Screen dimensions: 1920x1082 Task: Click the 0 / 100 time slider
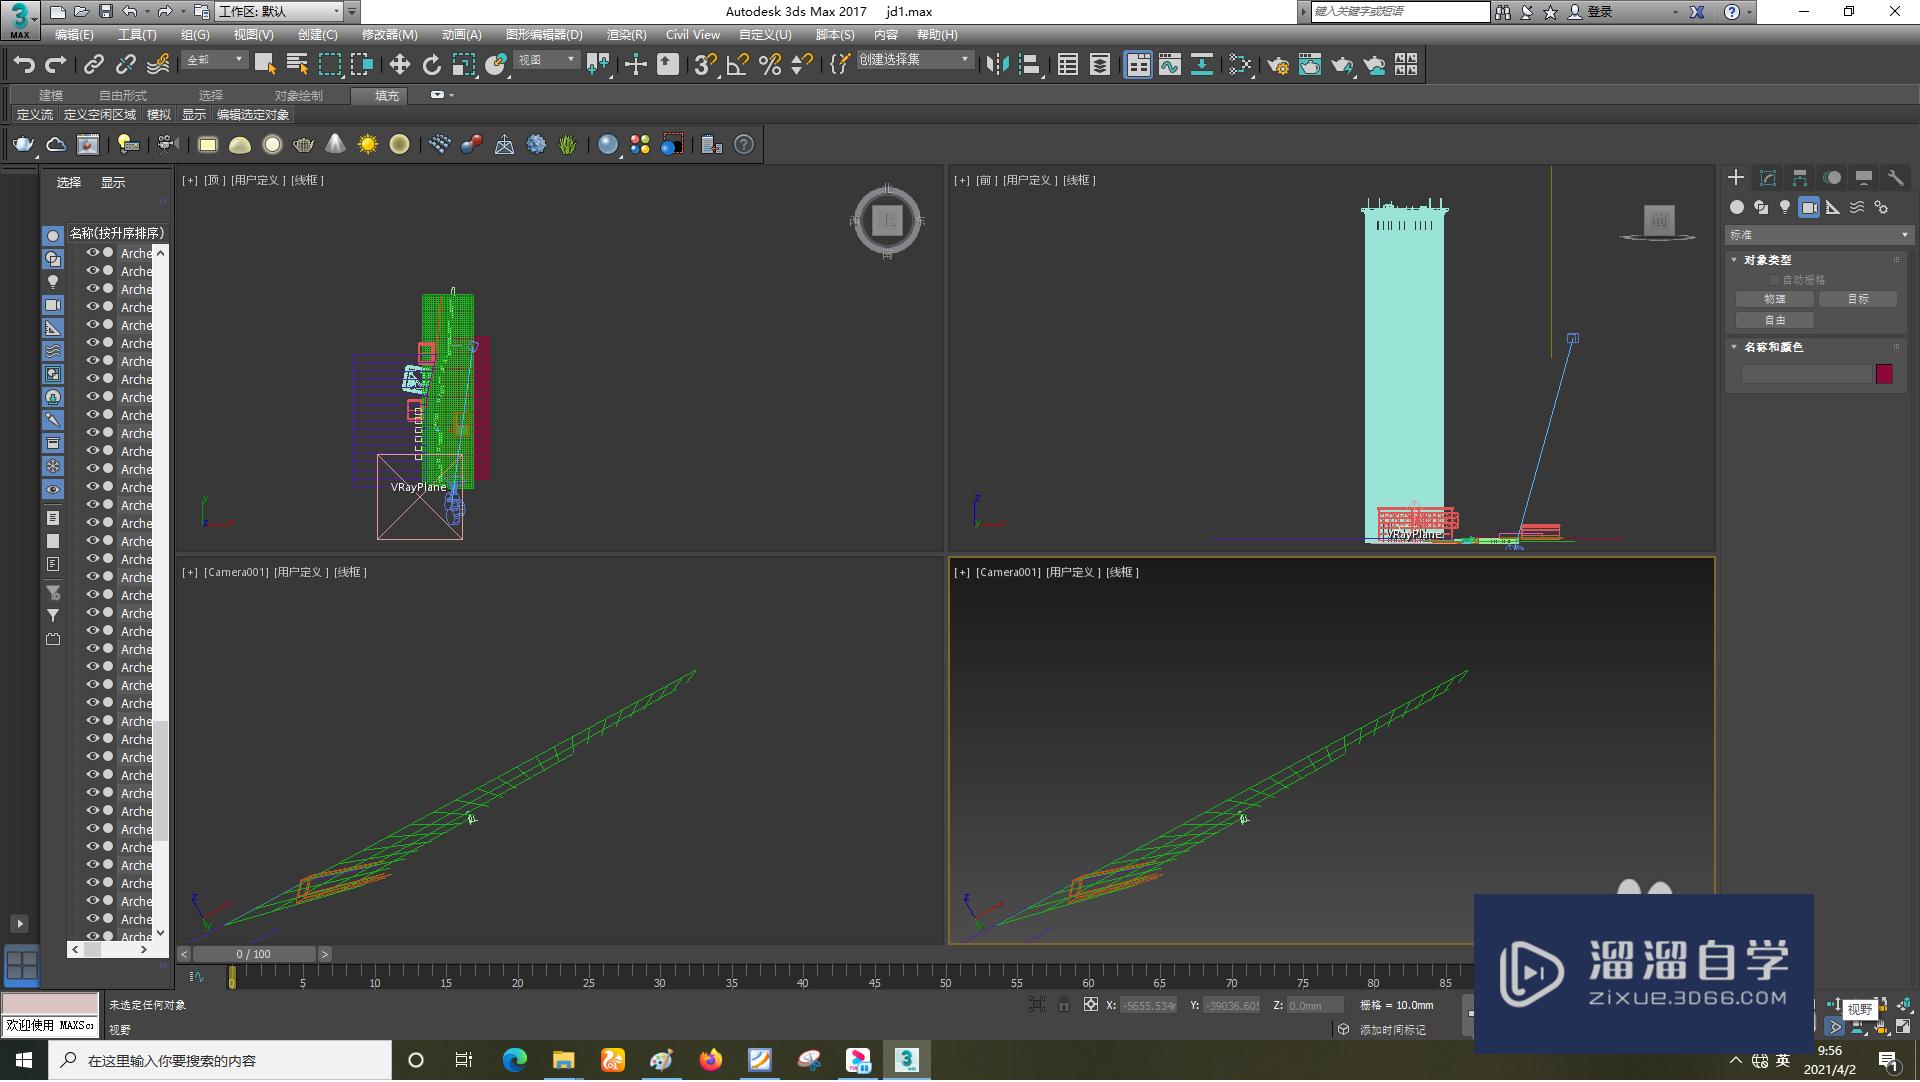point(253,955)
